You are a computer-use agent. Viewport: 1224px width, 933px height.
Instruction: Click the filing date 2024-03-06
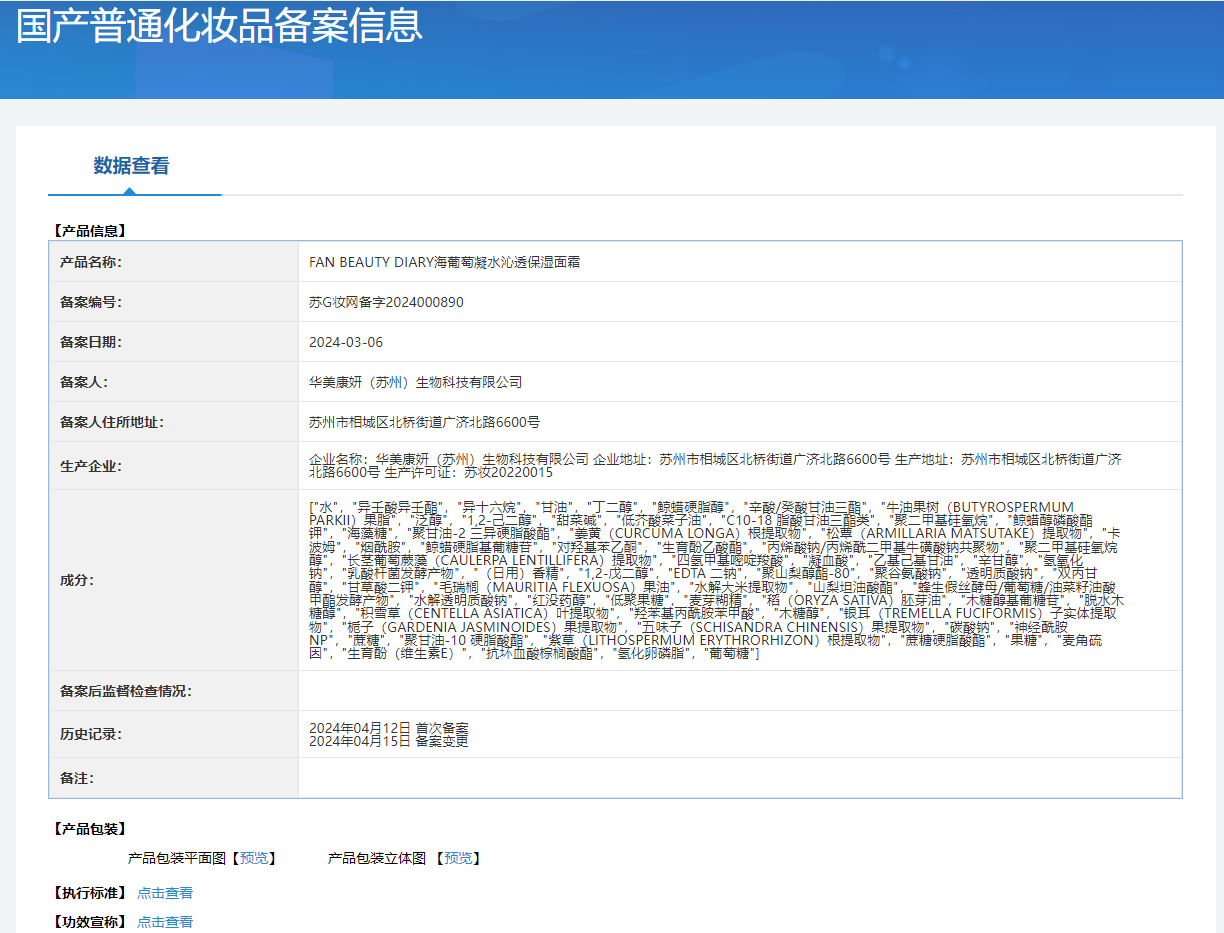tap(346, 342)
